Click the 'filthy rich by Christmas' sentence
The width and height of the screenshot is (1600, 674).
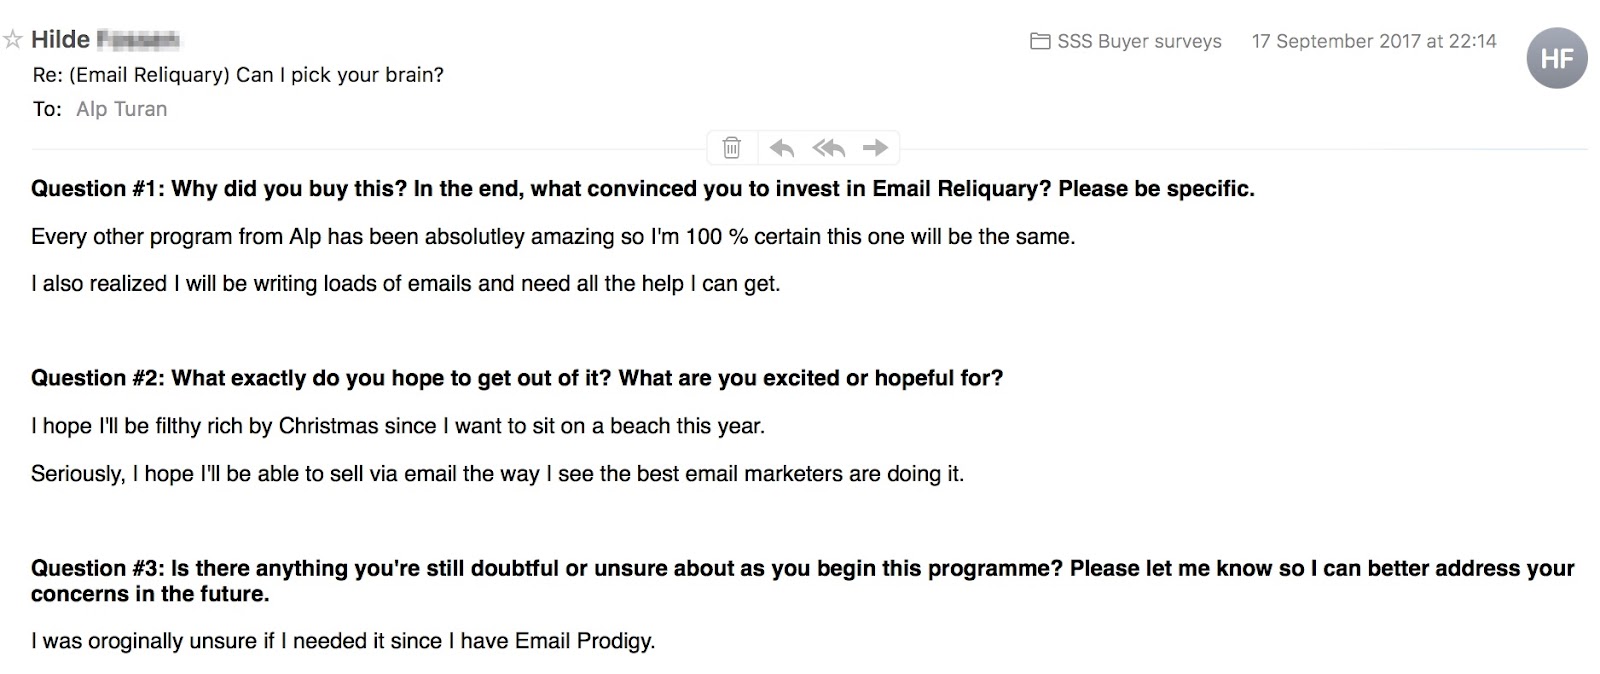pyautogui.click(x=398, y=426)
